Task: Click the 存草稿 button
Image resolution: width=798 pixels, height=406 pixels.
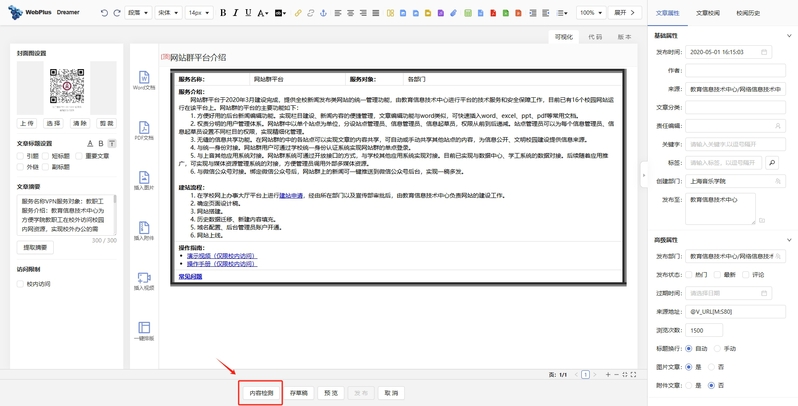Action: pos(299,393)
